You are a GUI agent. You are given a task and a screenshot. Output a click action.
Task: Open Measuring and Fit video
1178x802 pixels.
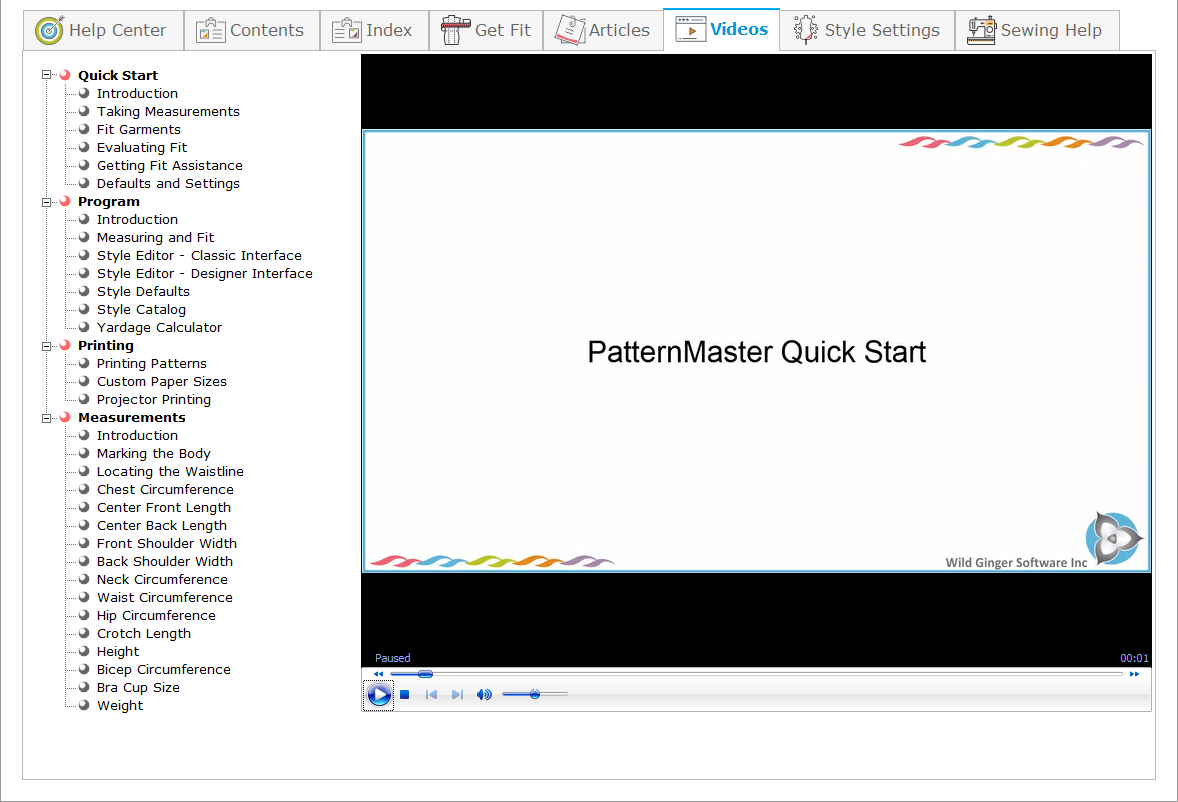(x=156, y=237)
